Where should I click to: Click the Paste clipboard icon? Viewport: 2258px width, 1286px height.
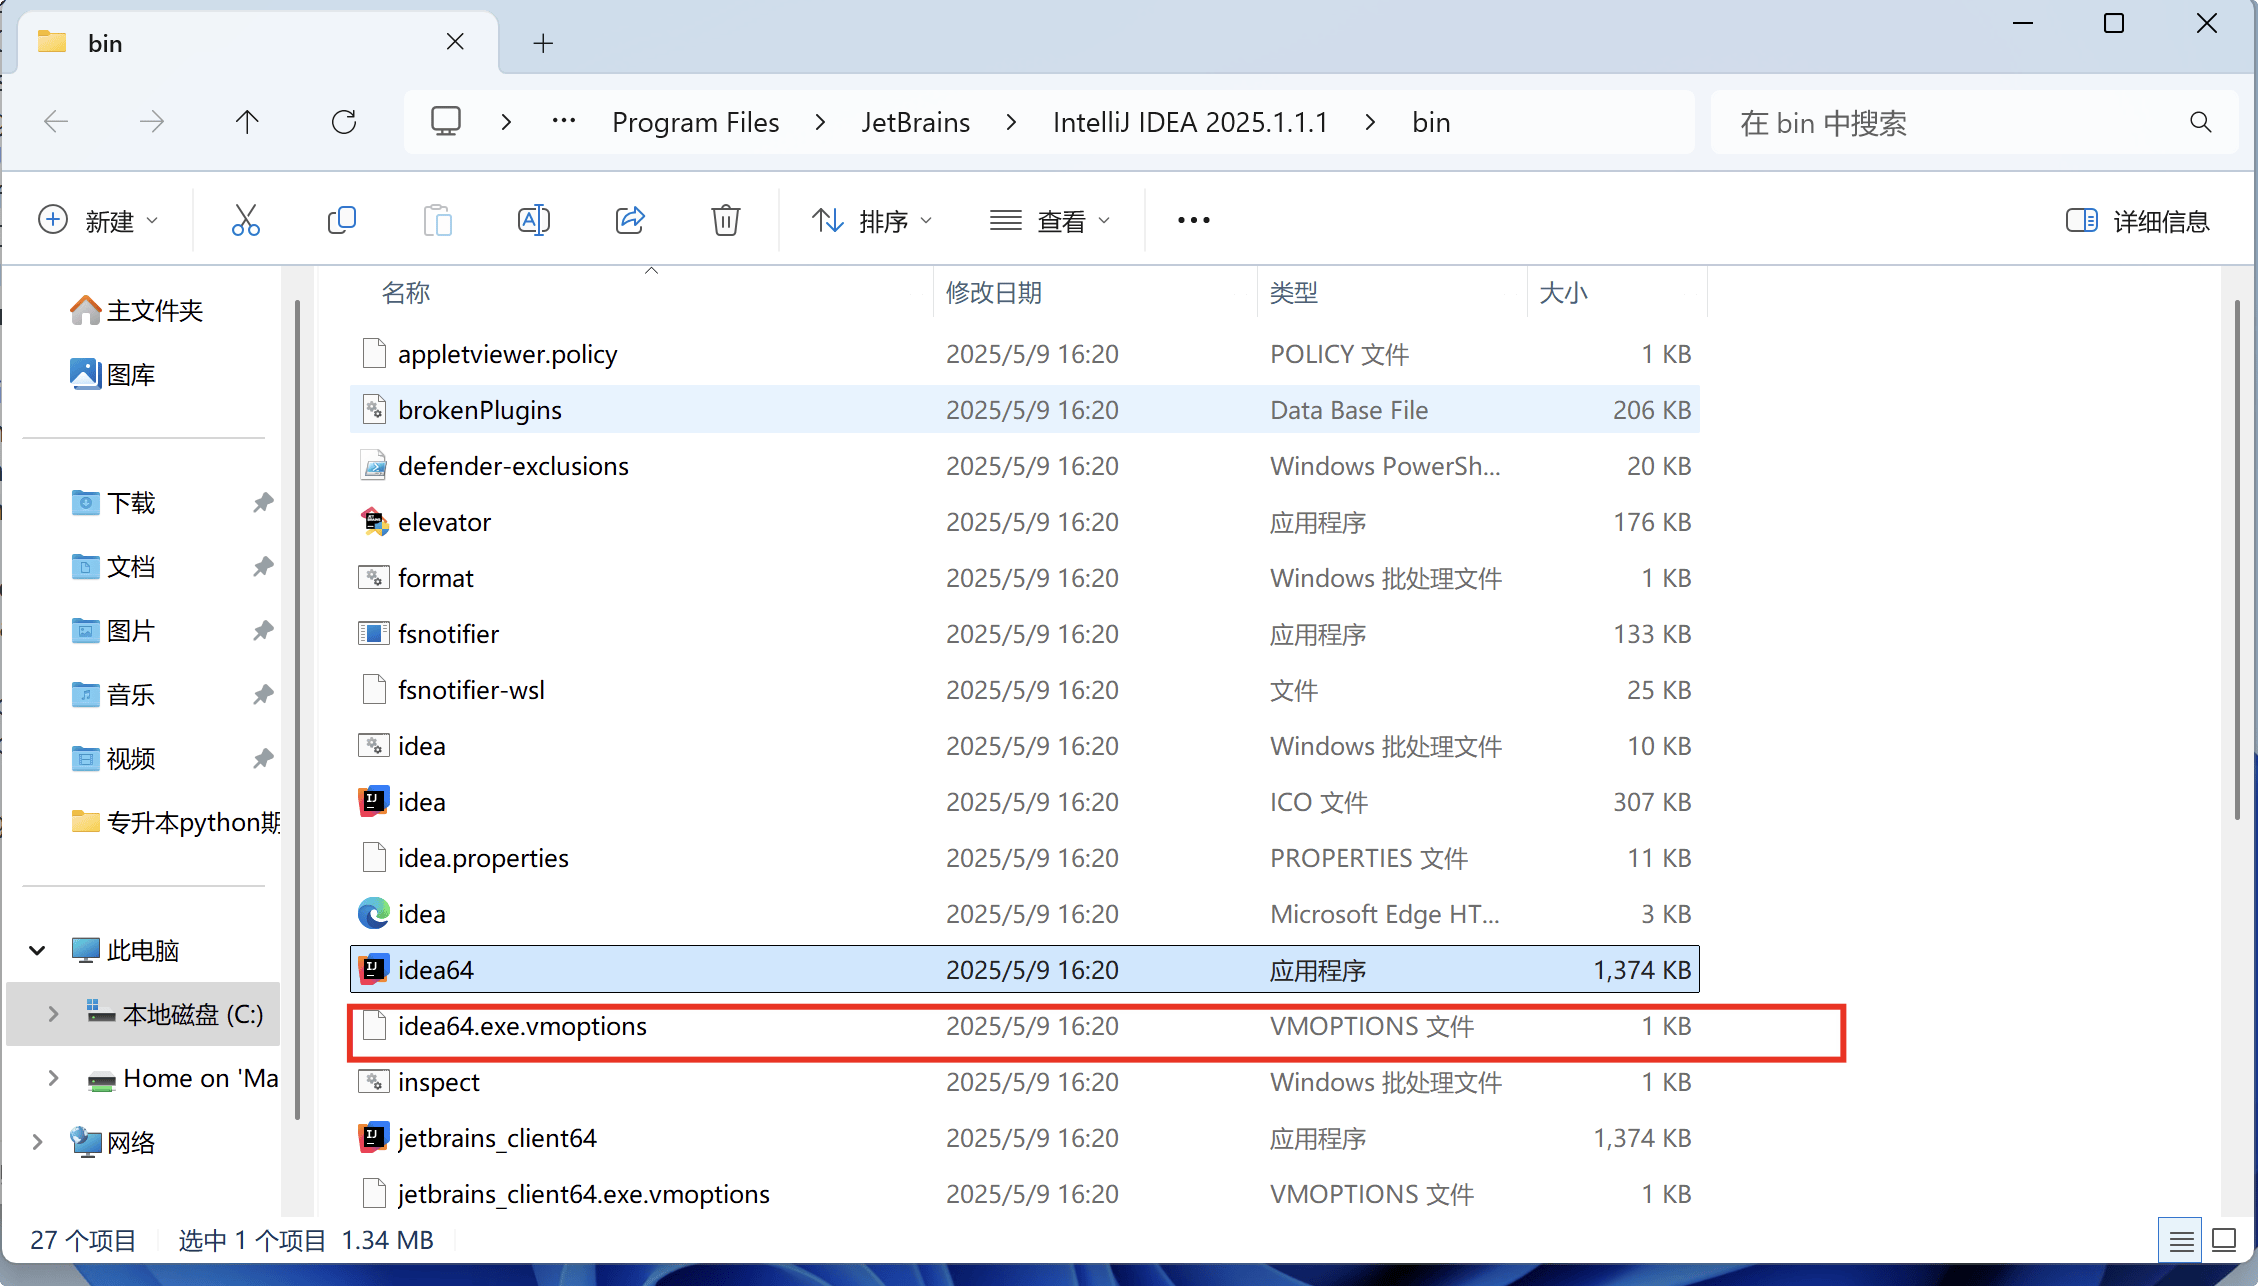[438, 220]
